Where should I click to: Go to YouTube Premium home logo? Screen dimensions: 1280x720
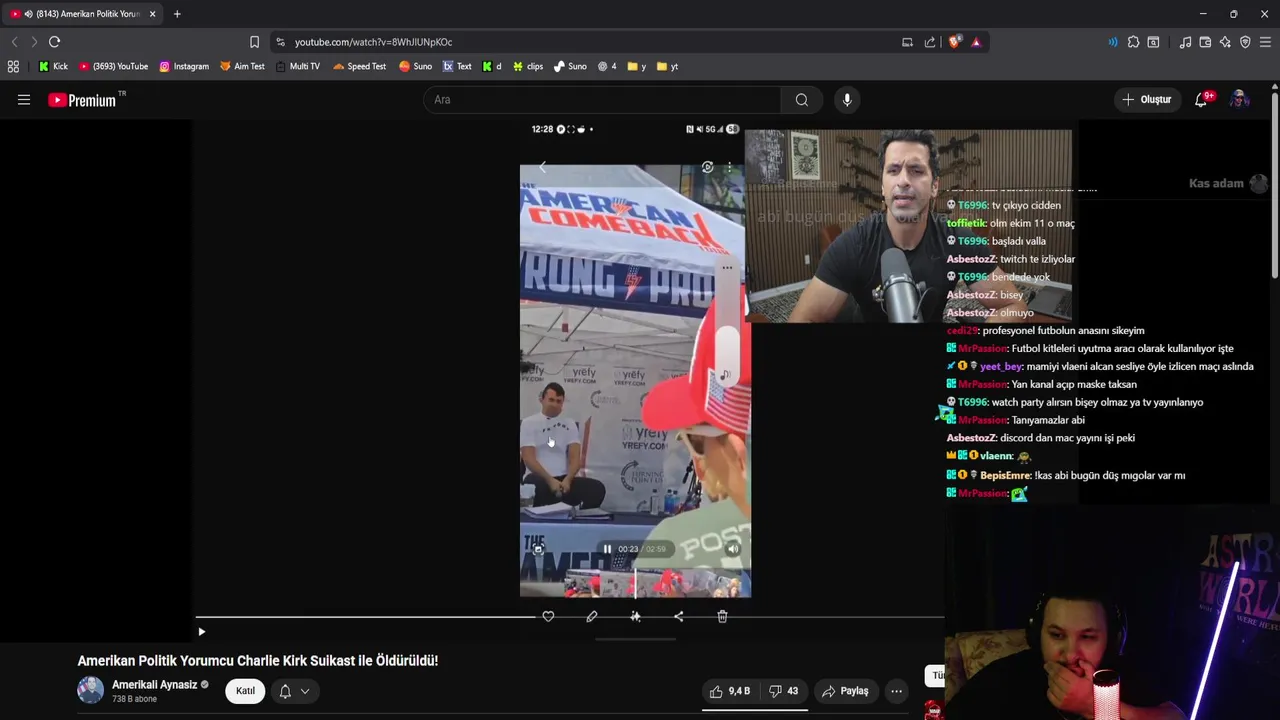coord(82,100)
